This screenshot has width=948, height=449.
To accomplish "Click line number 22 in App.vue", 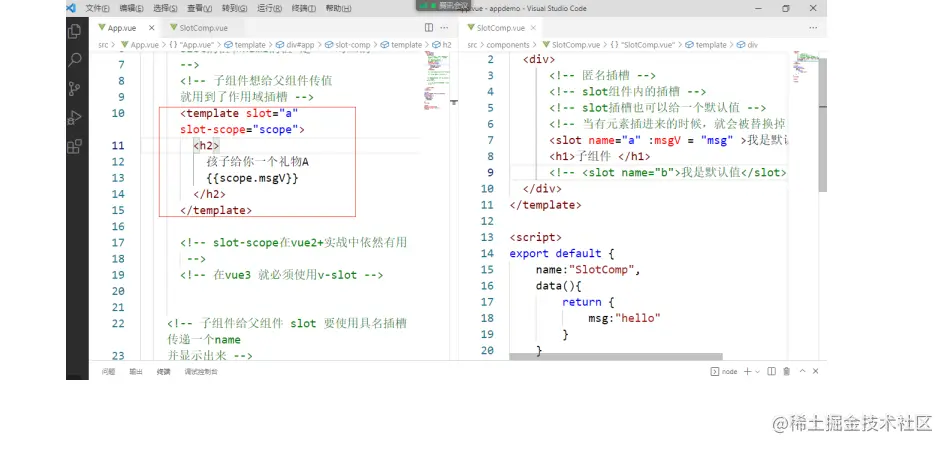I will coord(118,323).
